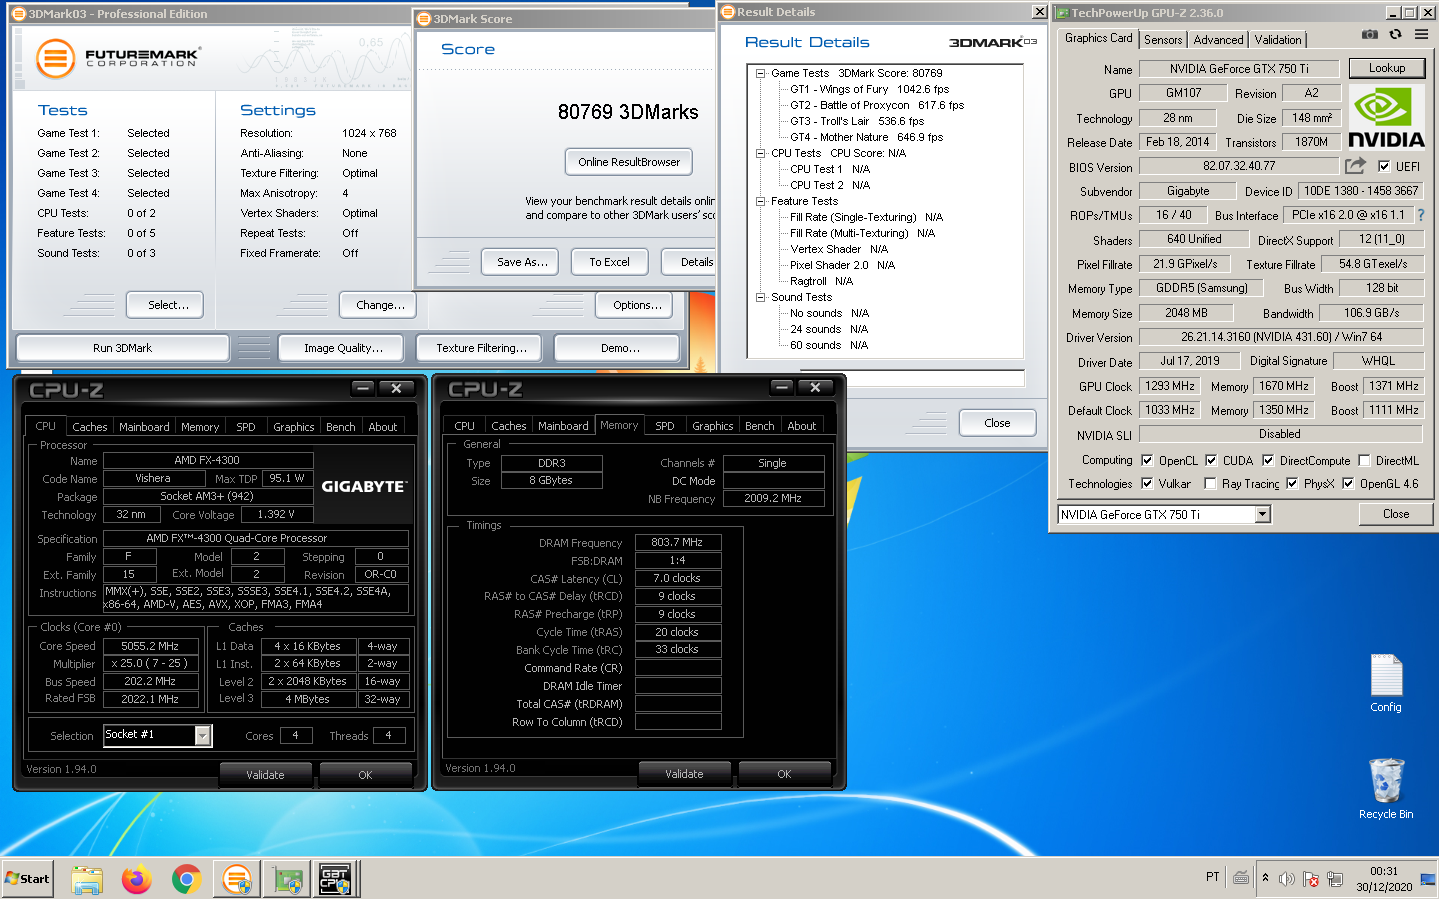Screen dimensions: 1439x899
Task: Click the BIOS share/export arrow icon
Action: (x=1355, y=166)
